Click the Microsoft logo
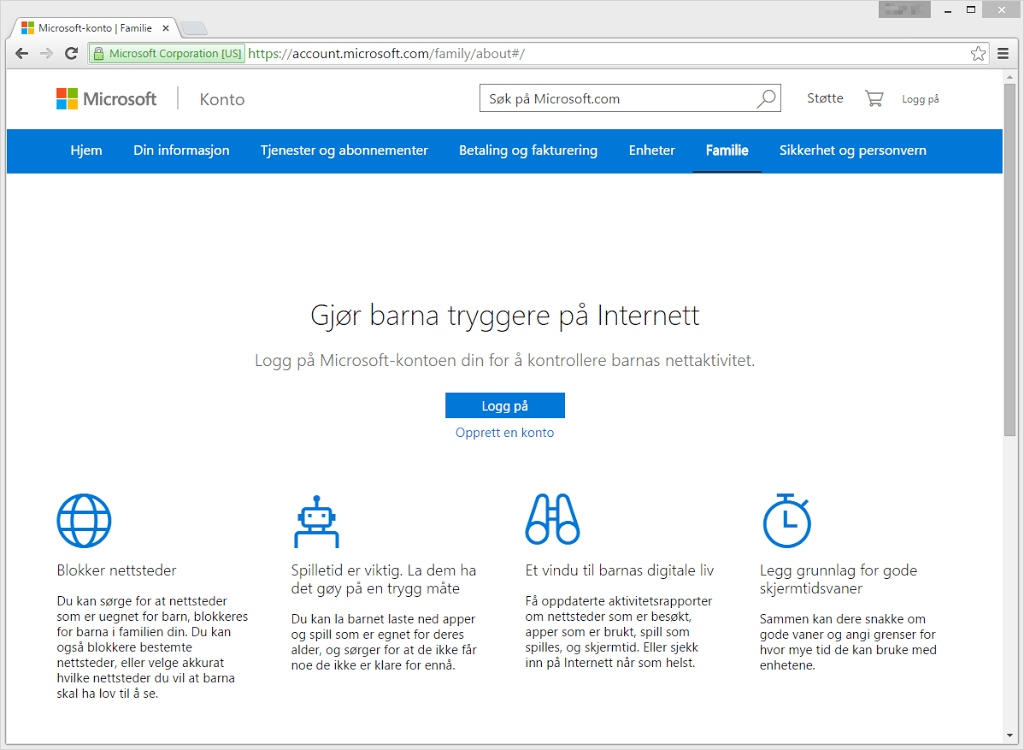1024x750 pixels. (x=106, y=99)
